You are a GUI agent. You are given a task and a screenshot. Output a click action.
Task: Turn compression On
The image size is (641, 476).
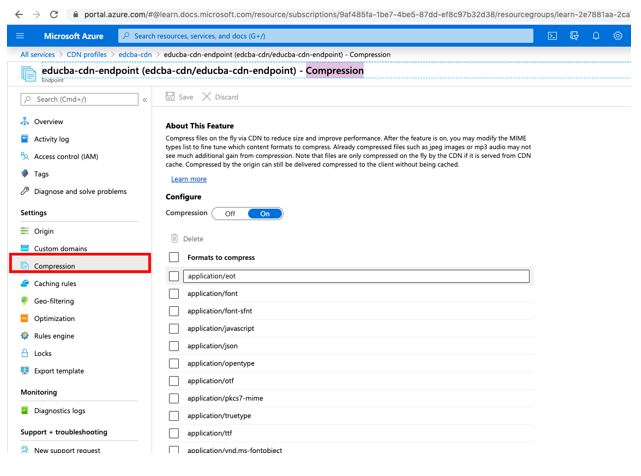pyautogui.click(x=265, y=213)
